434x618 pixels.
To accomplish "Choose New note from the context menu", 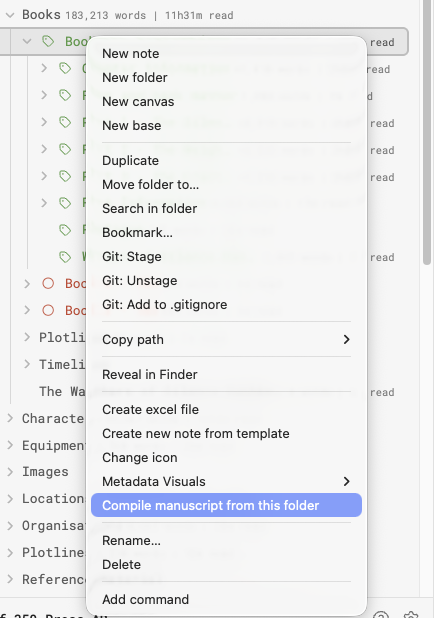I will coord(226,54).
